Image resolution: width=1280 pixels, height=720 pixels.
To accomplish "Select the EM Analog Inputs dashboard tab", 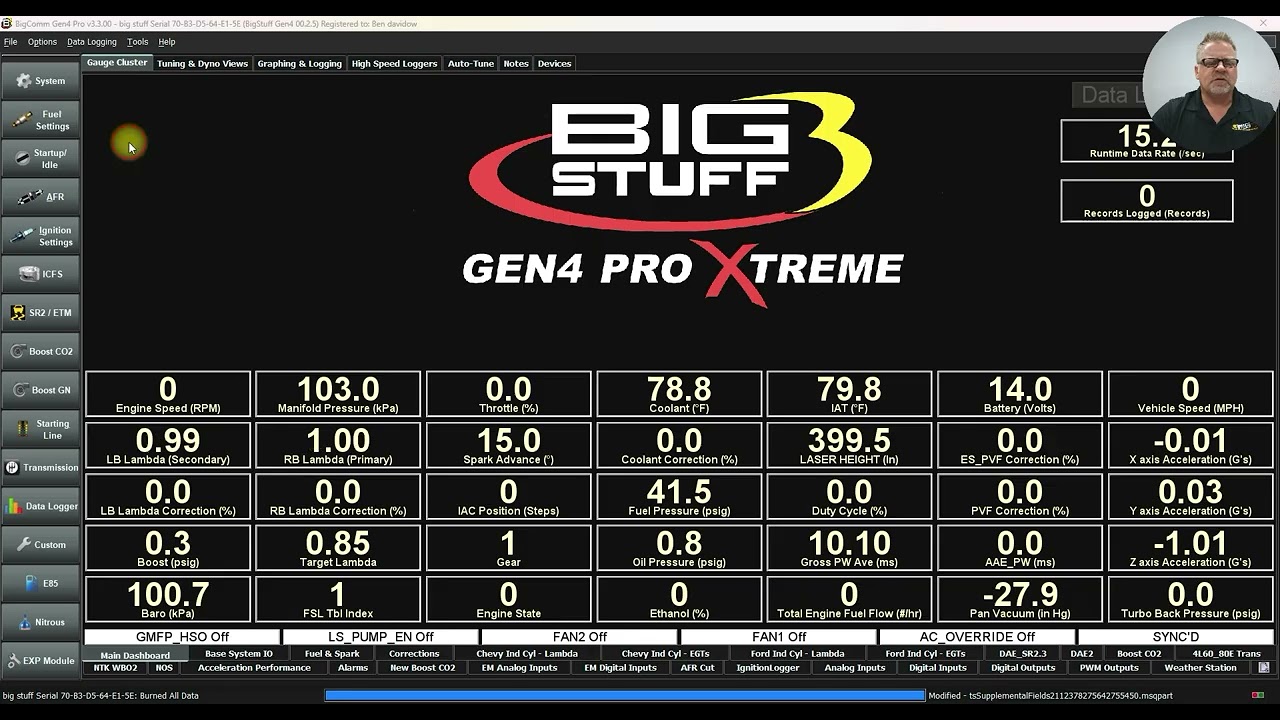I will (x=519, y=668).
